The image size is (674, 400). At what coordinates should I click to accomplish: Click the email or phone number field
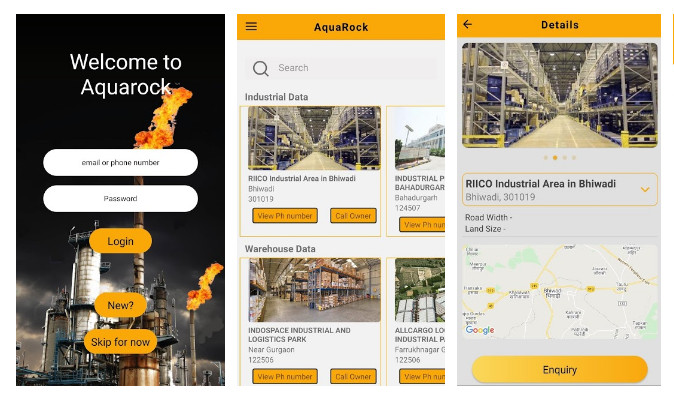click(x=120, y=162)
